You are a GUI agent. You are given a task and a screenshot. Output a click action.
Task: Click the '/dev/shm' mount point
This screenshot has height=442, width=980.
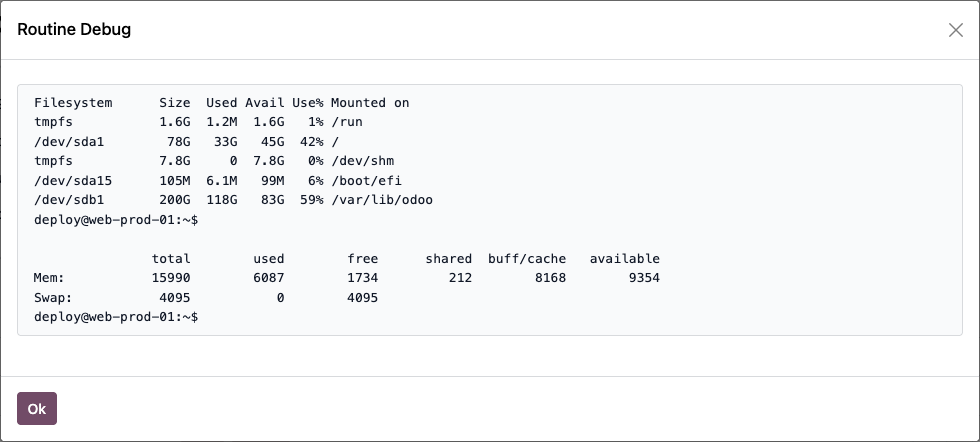coord(362,161)
